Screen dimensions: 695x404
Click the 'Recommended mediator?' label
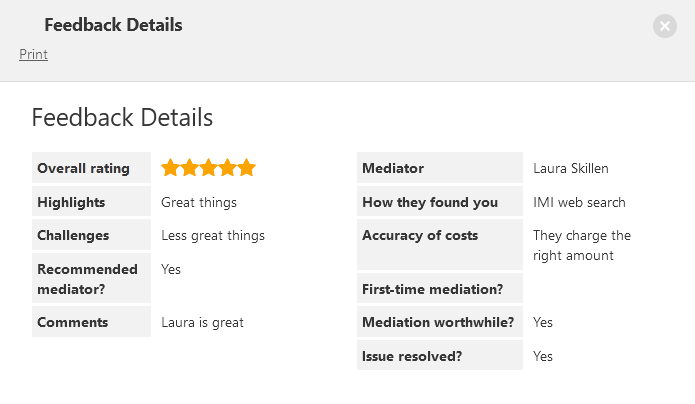(x=87, y=279)
